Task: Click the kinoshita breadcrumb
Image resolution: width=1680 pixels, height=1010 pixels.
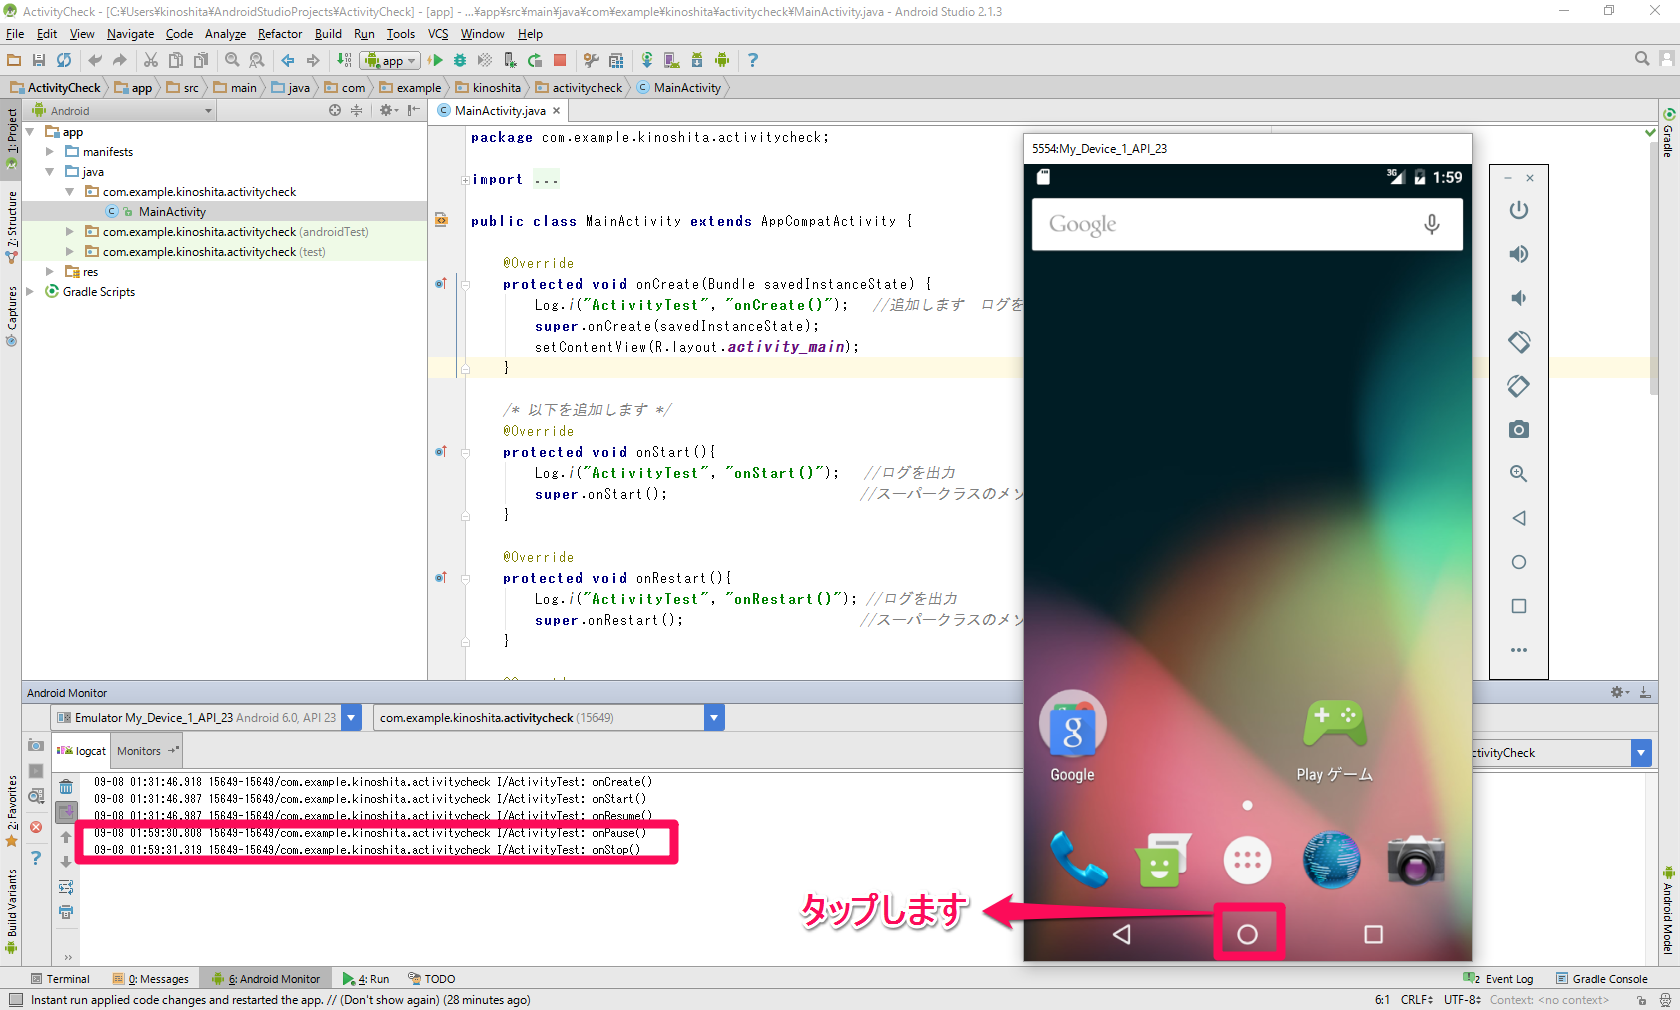Action: pos(489,88)
